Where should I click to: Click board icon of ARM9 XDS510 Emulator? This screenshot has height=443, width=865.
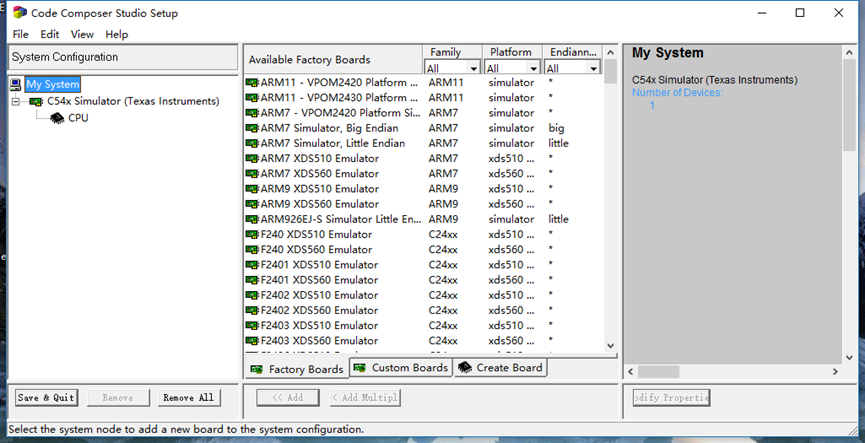tap(252, 189)
